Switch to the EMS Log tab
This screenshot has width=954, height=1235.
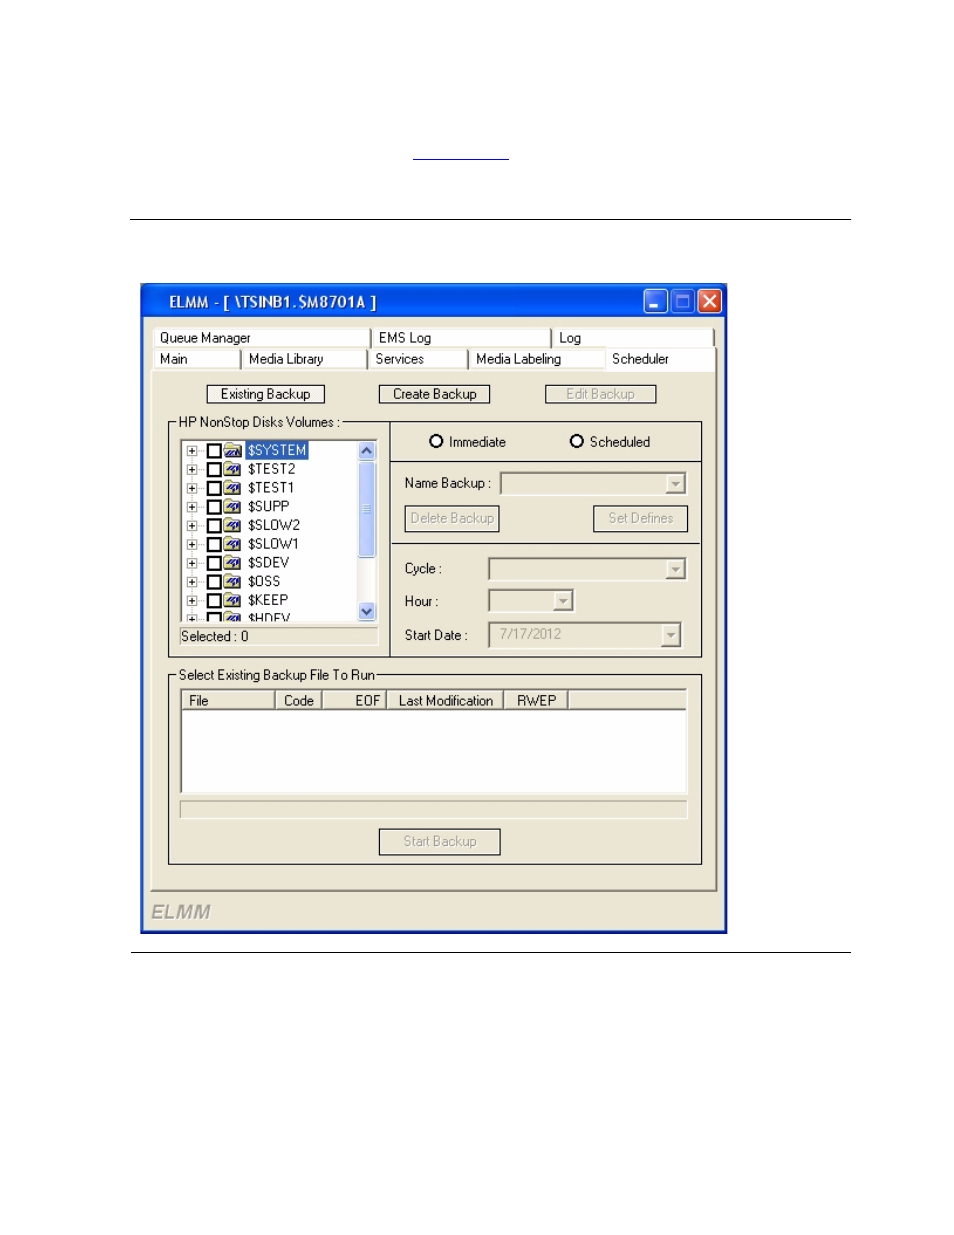click(461, 338)
